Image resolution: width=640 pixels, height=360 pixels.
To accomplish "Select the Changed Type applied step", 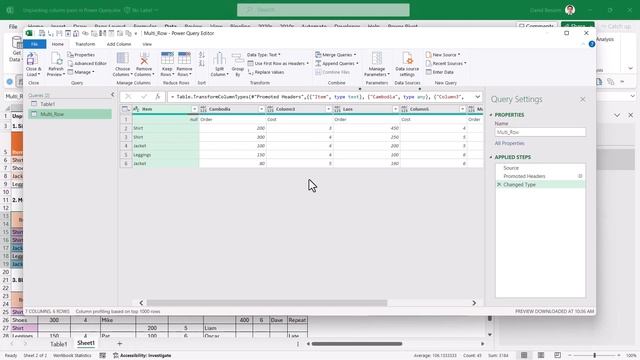I will [540, 184].
